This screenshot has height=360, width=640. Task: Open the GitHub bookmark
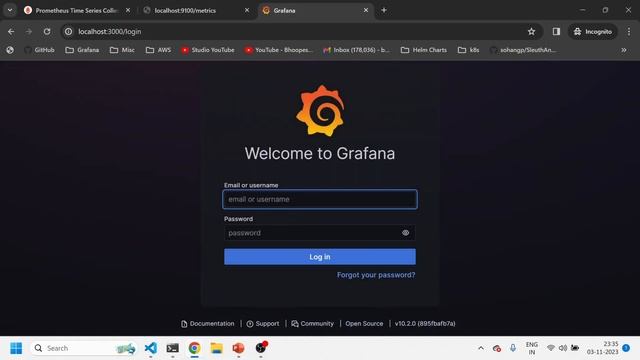[39, 50]
